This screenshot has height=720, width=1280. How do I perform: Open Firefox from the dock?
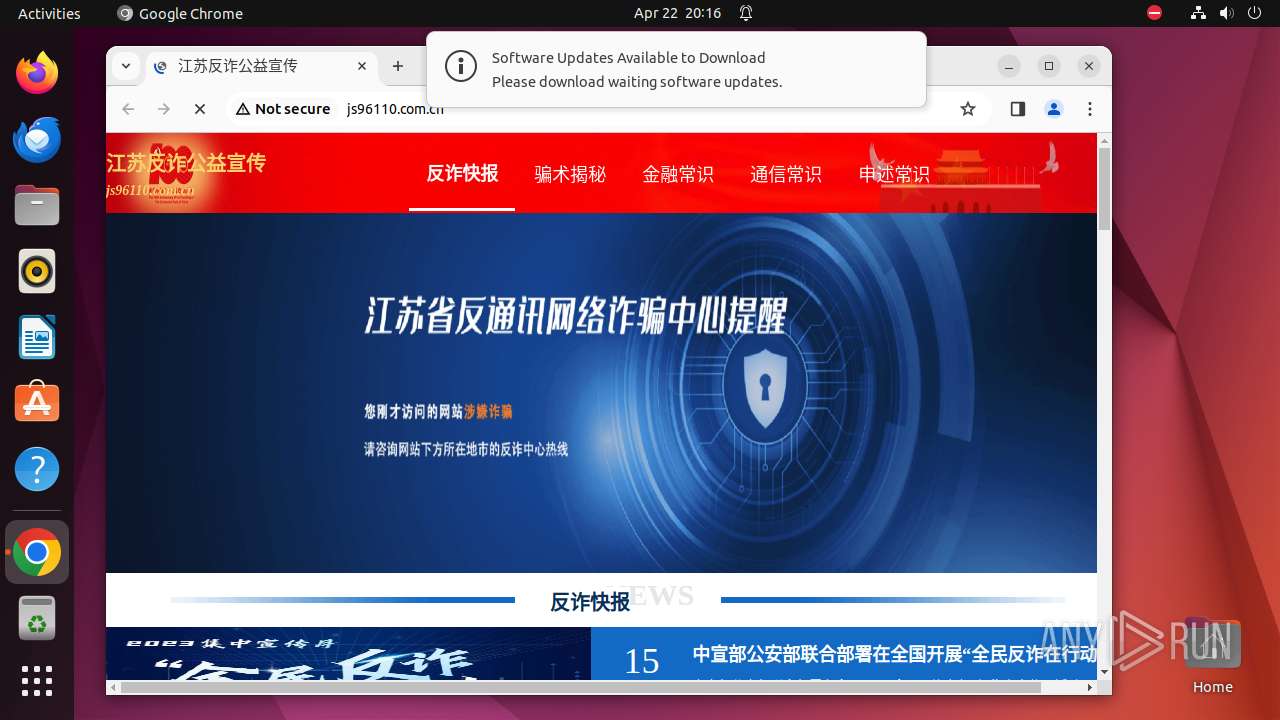(37, 73)
